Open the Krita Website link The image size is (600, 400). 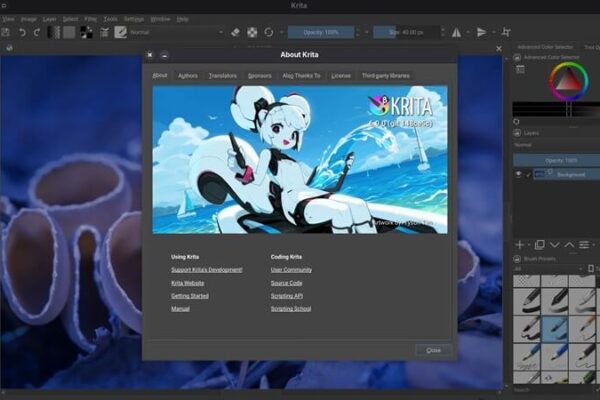[188, 283]
